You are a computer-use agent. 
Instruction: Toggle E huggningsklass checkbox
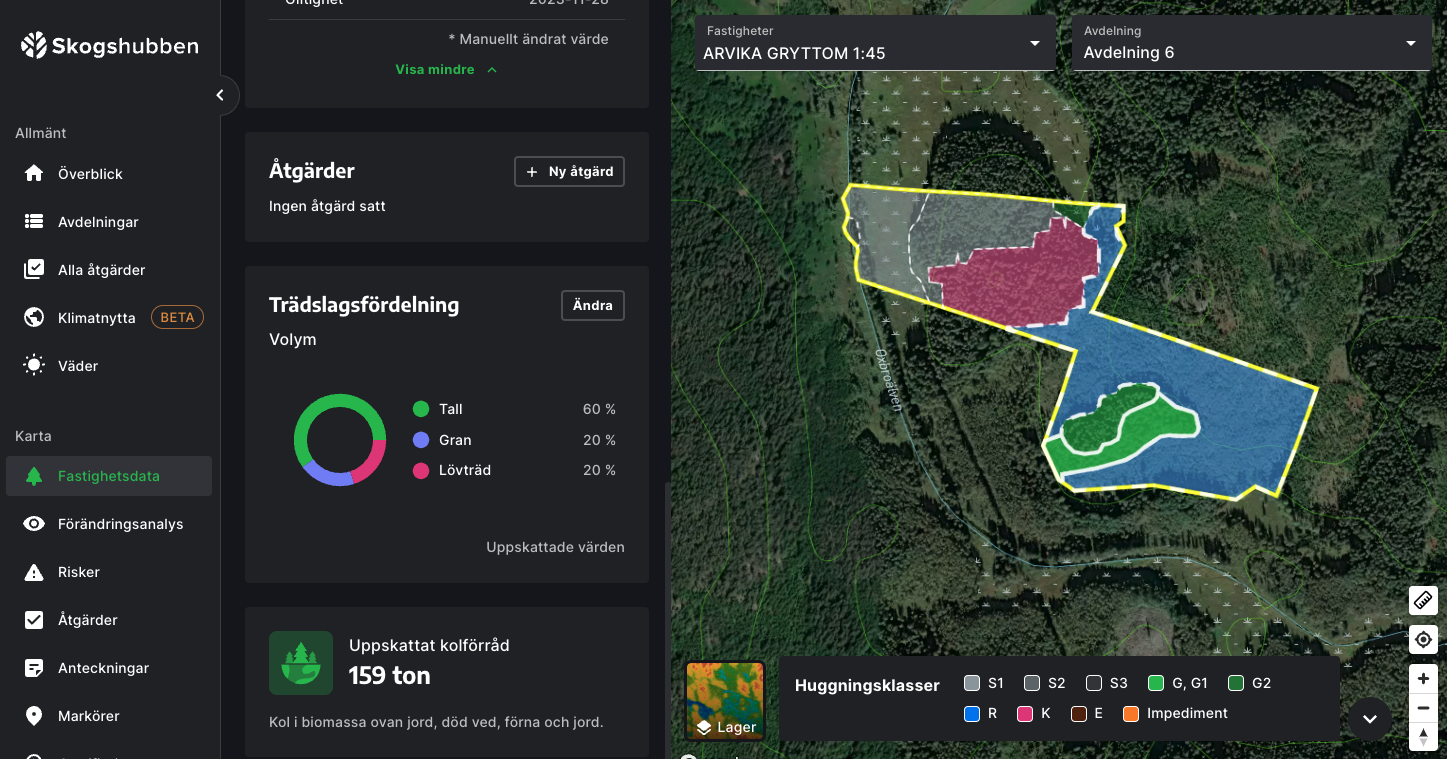click(1079, 714)
